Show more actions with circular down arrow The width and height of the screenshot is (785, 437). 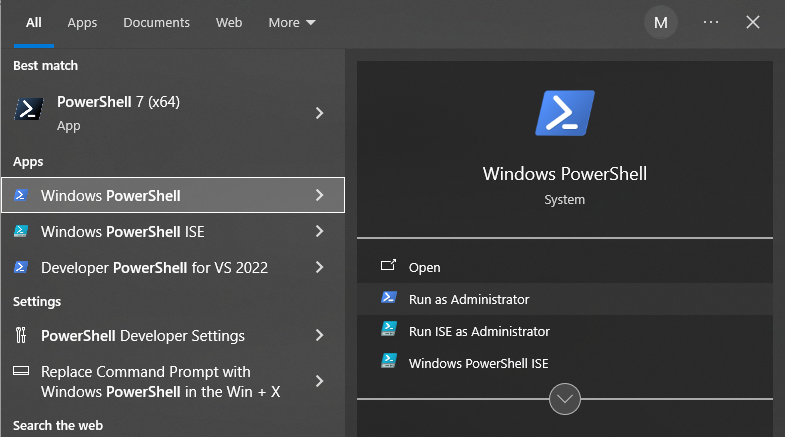coord(565,399)
